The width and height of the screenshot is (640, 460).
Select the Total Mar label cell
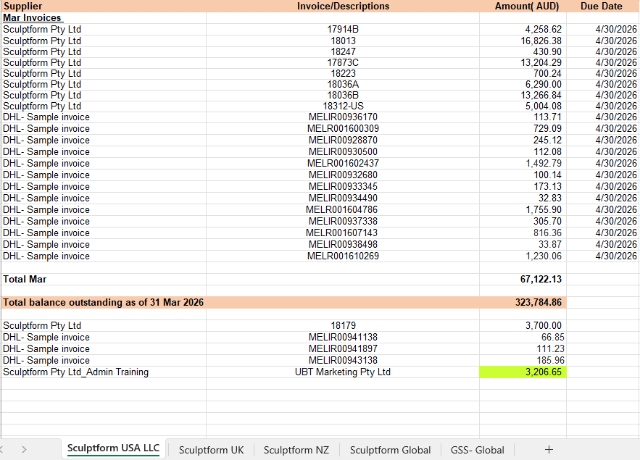click(104, 279)
